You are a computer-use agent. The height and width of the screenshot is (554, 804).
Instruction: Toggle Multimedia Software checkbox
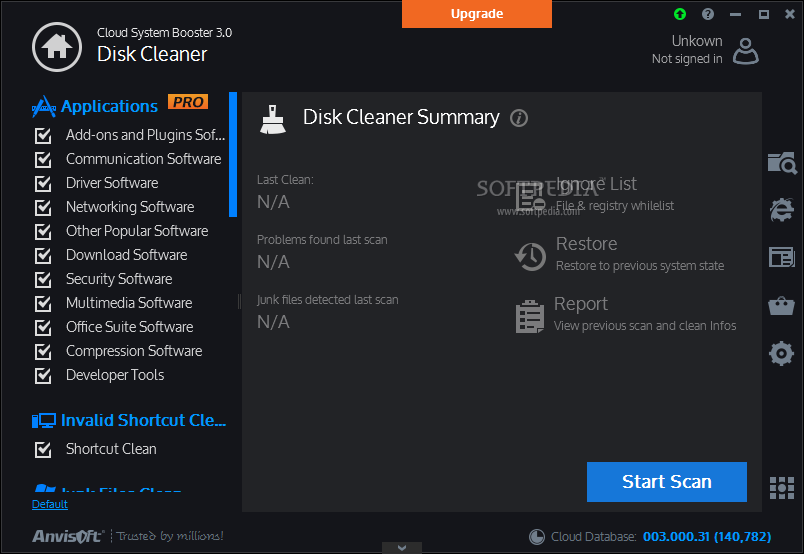coord(43,304)
